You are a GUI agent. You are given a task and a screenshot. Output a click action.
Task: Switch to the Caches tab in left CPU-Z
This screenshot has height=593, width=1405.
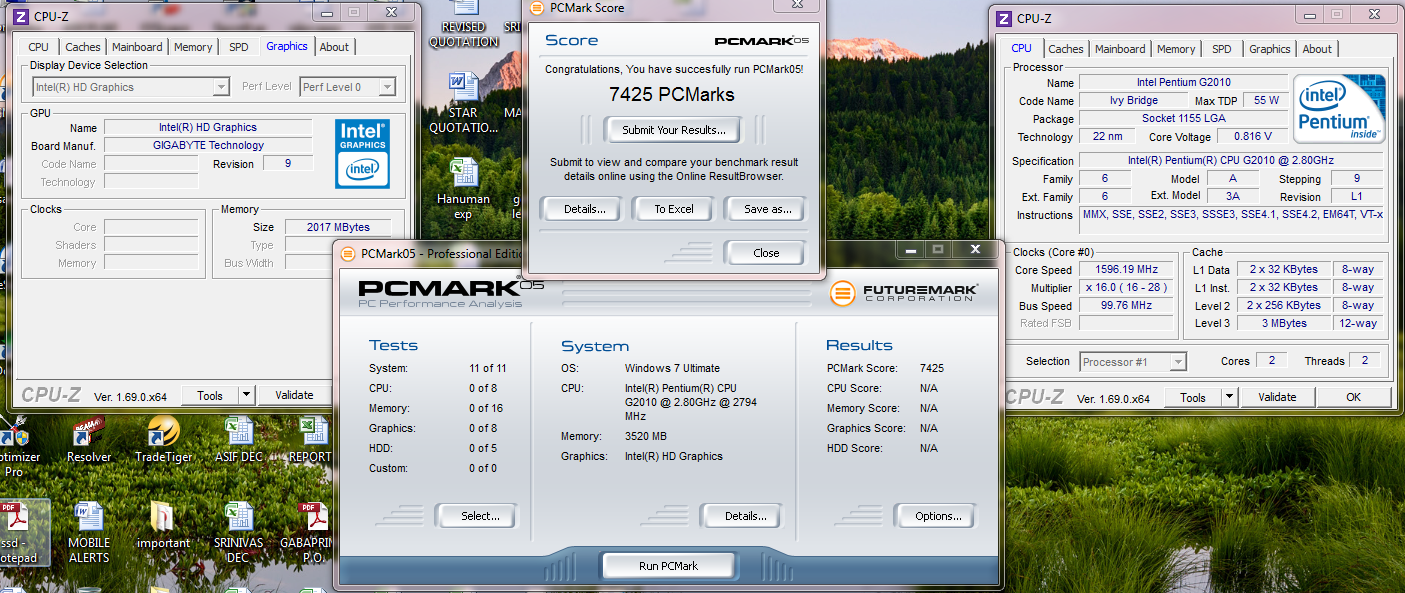[83, 47]
